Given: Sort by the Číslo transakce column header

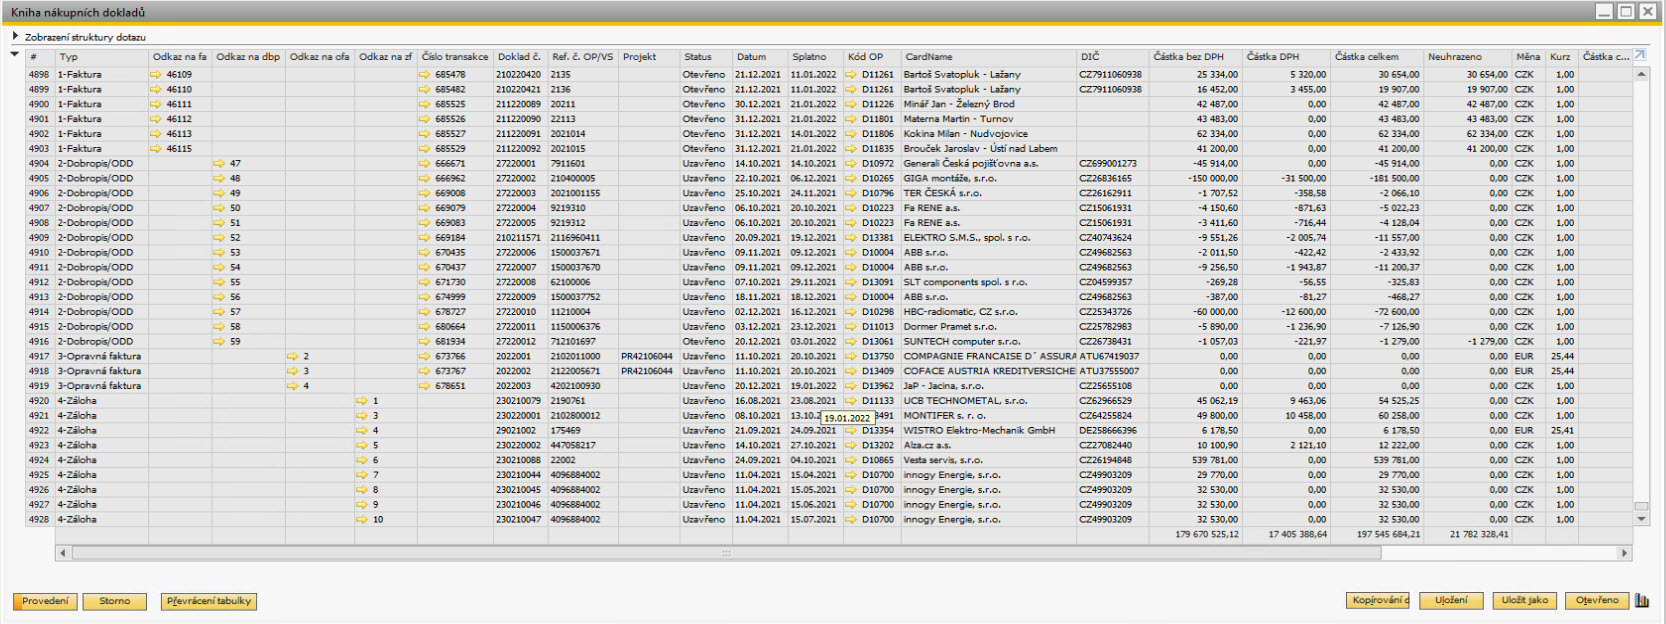Looking at the screenshot, I should pyautogui.click(x=455, y=57).
